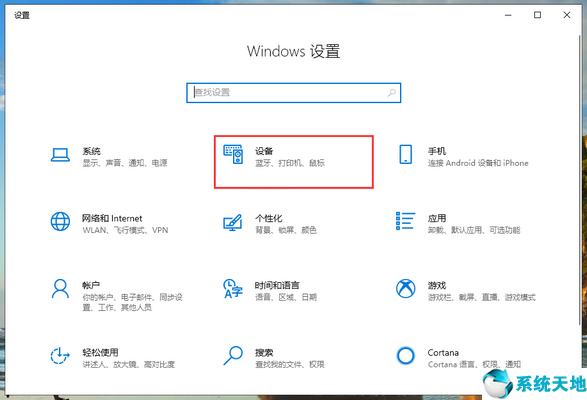Open the 网络和 Internet title text

click(x=112, y=218)
